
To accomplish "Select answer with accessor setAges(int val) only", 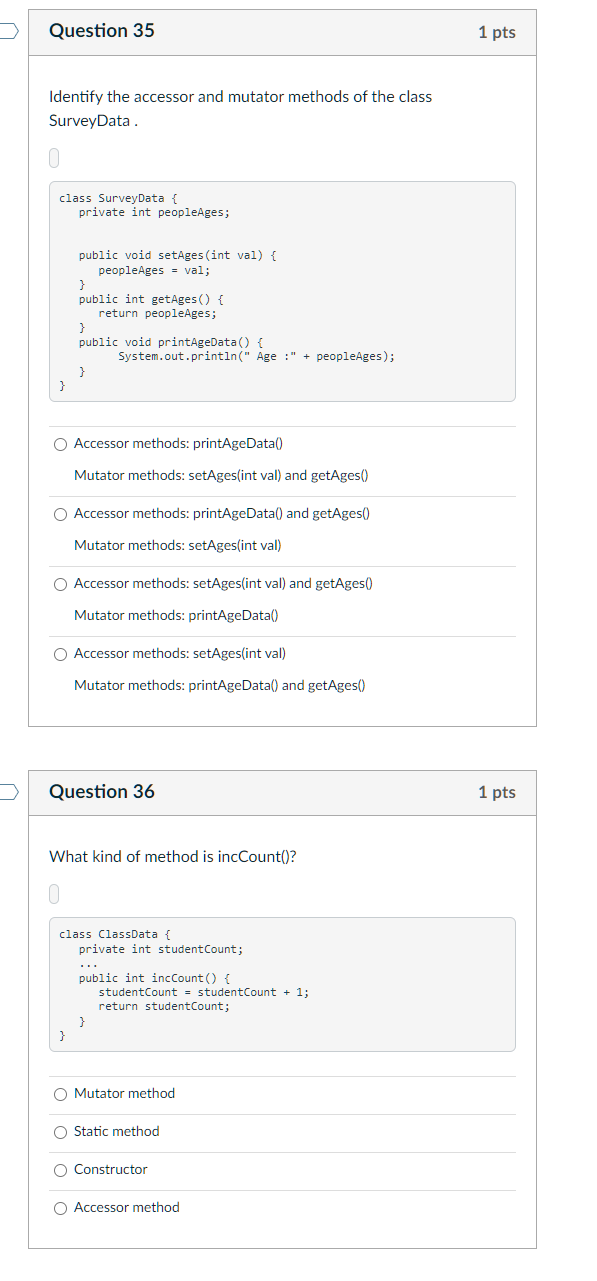I will (61, 653).
